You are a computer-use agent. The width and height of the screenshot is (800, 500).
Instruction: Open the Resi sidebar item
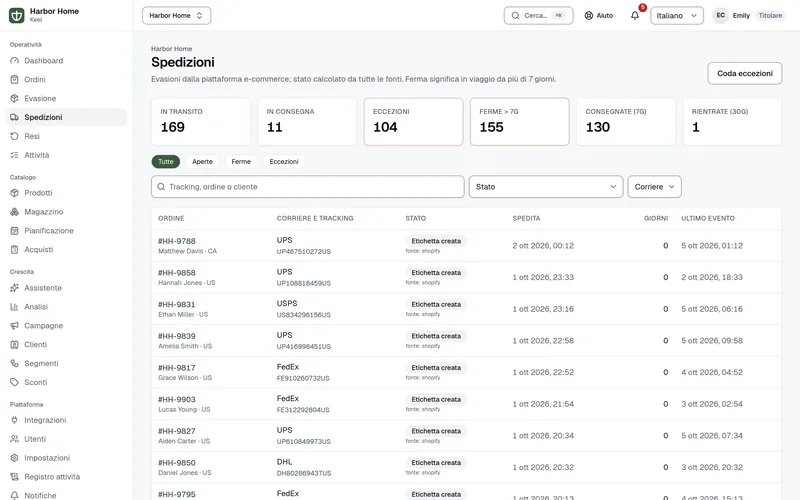click(x=66, y=136)
